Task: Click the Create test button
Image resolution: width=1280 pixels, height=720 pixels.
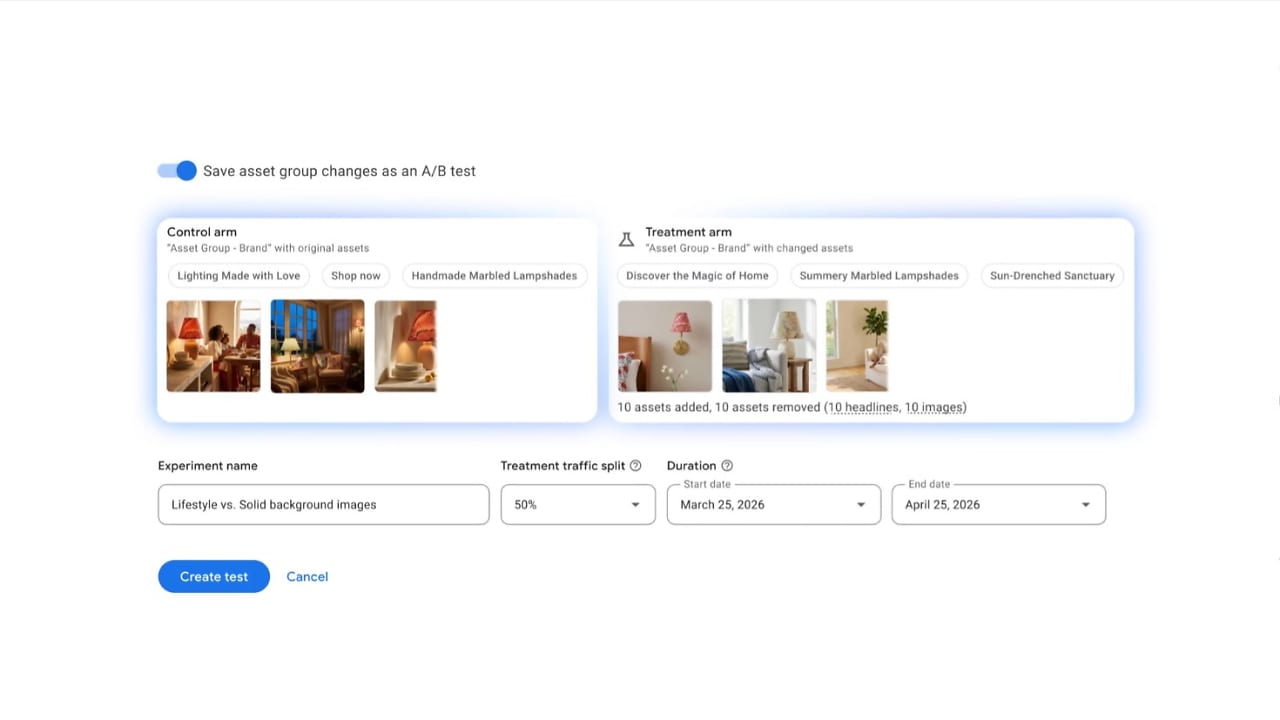Action: click(x=214, y=577)
